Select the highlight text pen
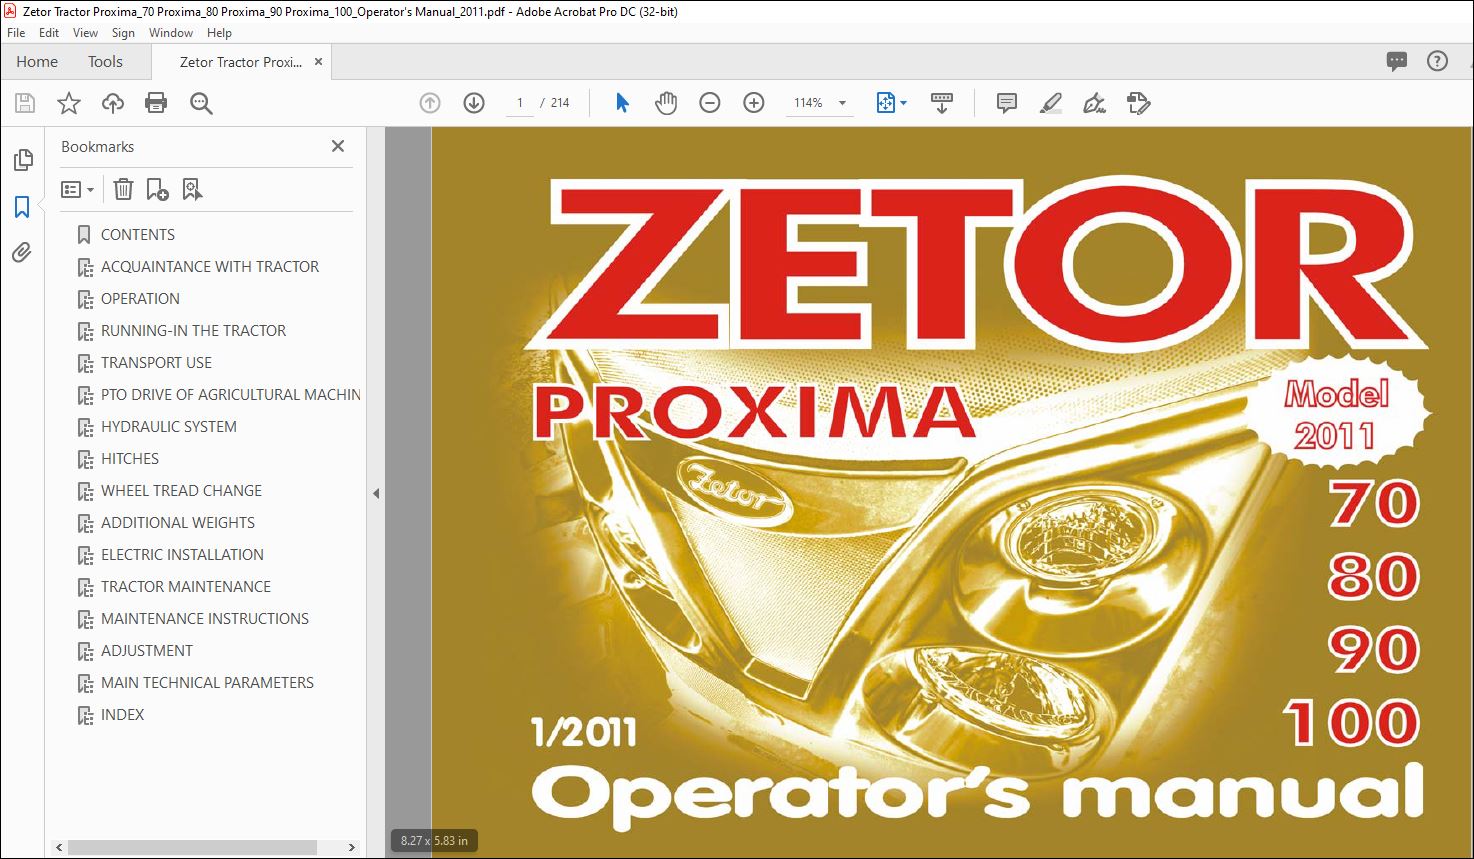This screenshot has height=859, width=1474. coord(1051,103)
